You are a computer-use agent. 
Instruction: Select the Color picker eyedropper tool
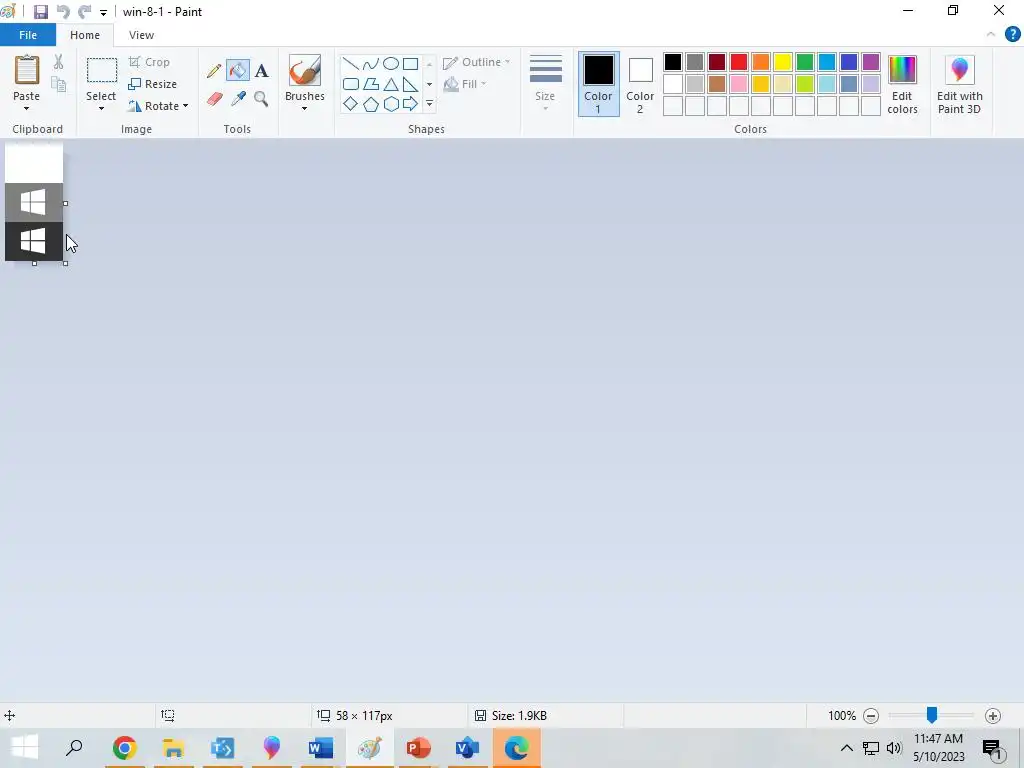(x=238, y=99)
